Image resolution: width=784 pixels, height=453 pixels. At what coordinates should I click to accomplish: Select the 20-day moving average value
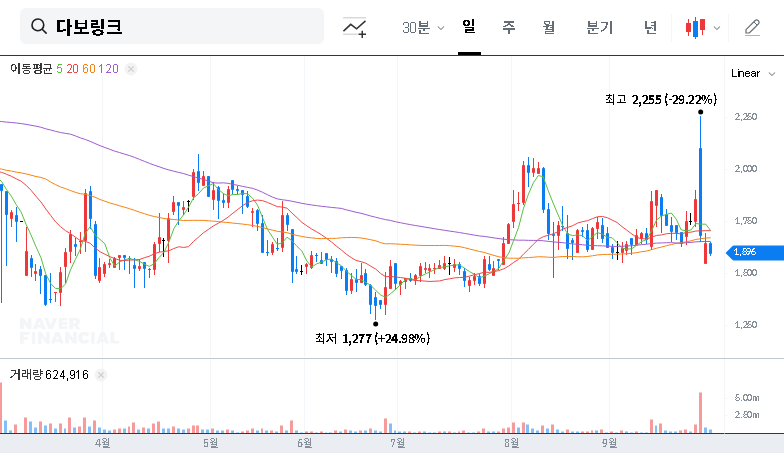[x=72, y=69]
